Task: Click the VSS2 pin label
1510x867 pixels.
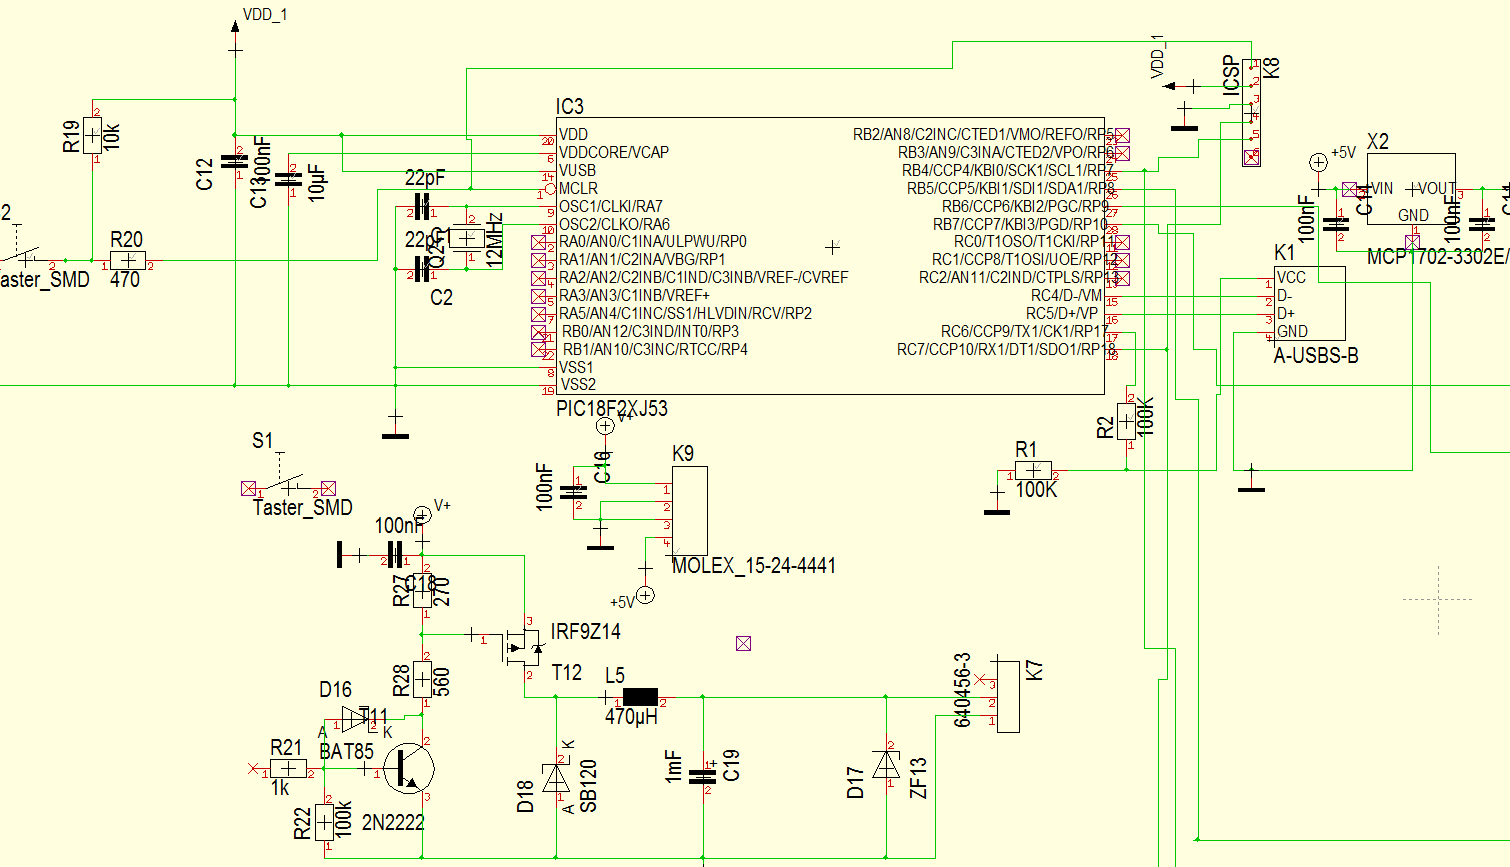Action: click(577, 384)
